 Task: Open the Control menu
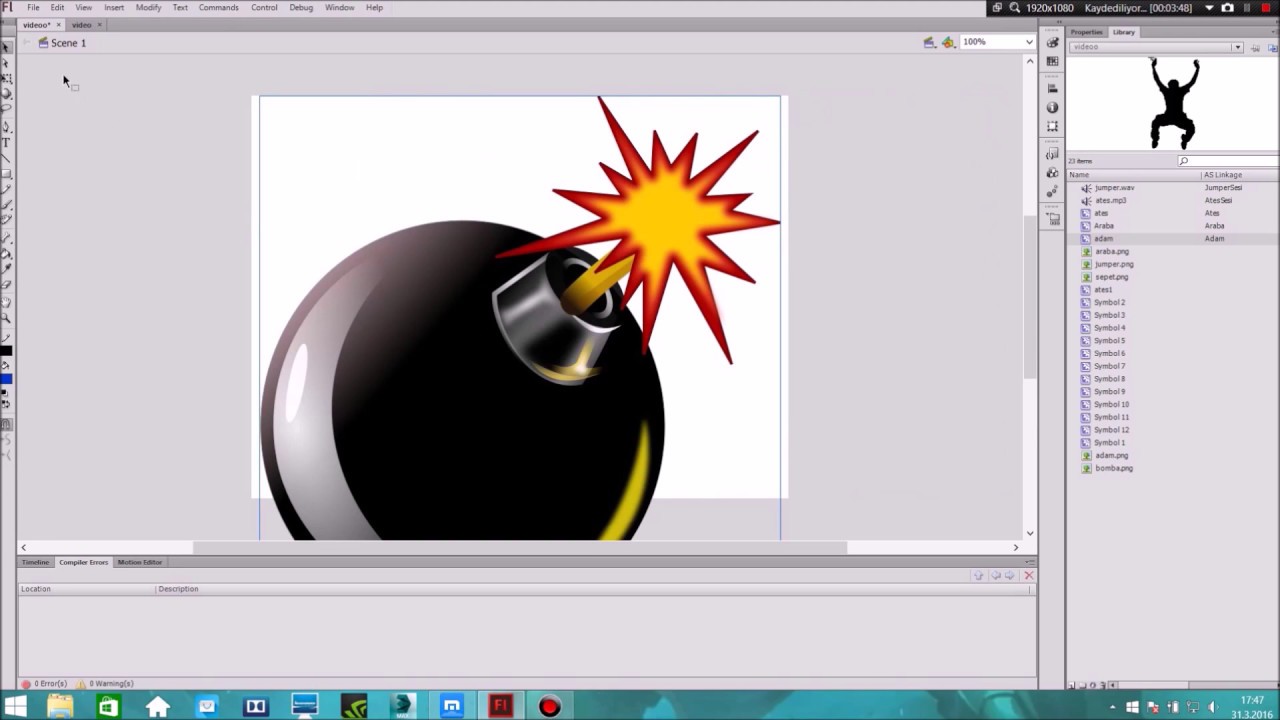[x=264, y=7]
